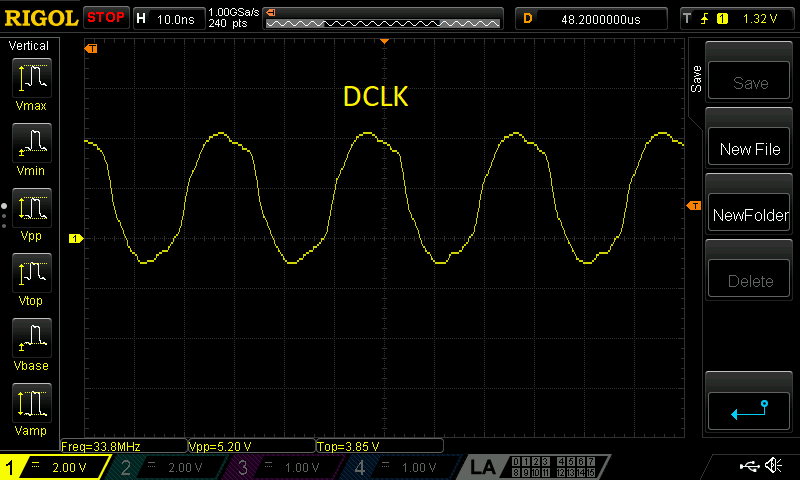The height and width of the screenshot is (480, 800).
Task: Click the vertical Save tab label
Action: coord(696,79)
